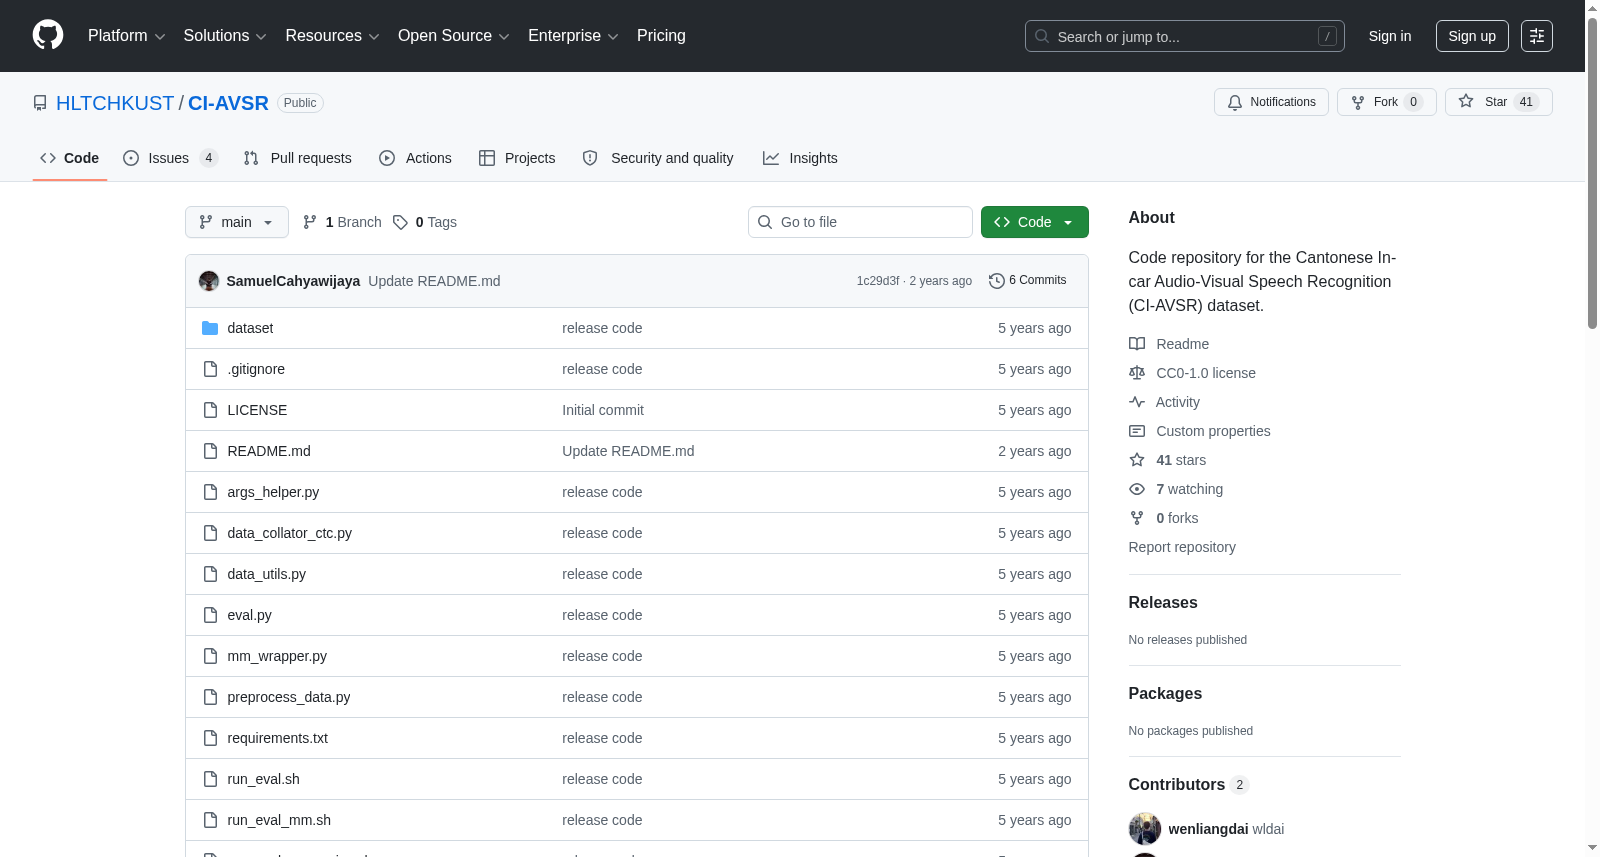Click the Report repository link

(1182, 547)
